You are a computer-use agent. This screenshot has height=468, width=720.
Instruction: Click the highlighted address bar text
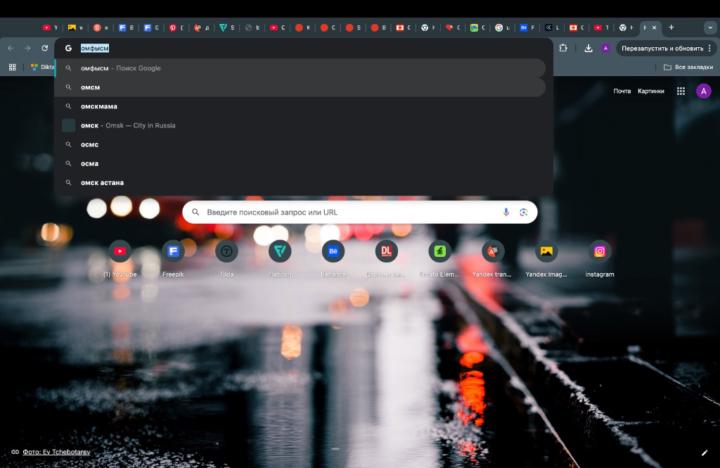coord(95,48)
